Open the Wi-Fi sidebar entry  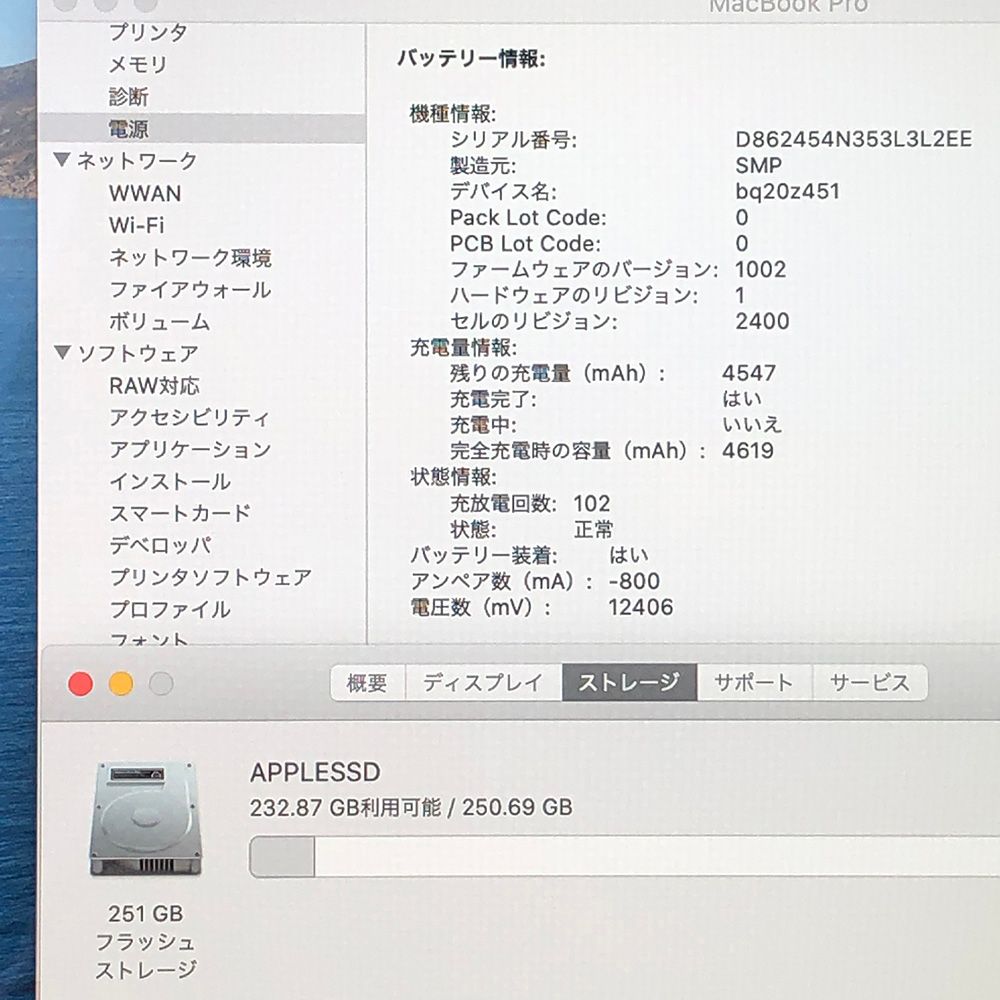coord(138,225)
